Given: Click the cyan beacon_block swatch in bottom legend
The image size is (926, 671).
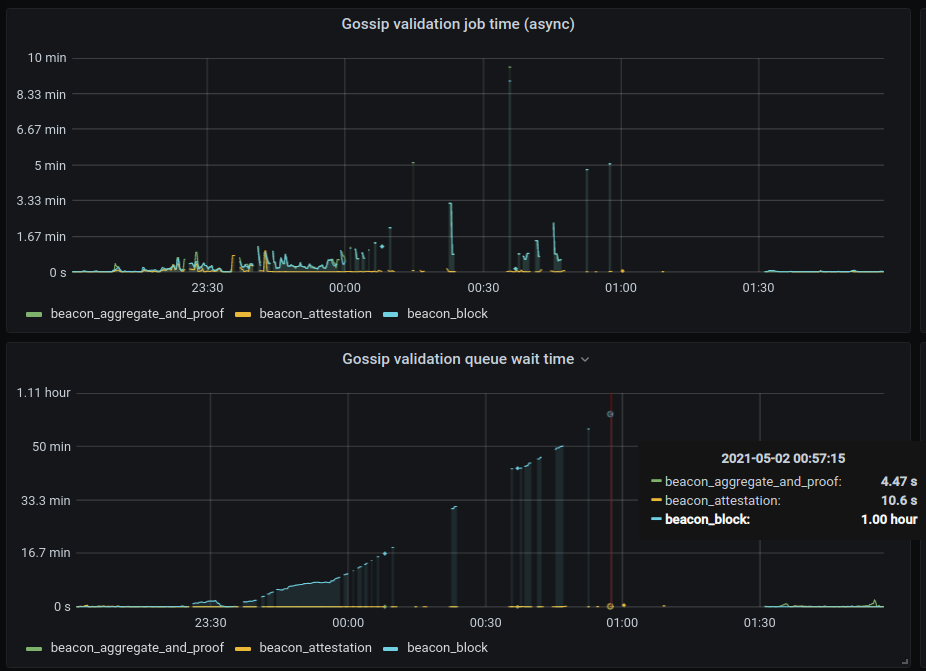Looking at the screenshot, I should [x=388, y=647].
